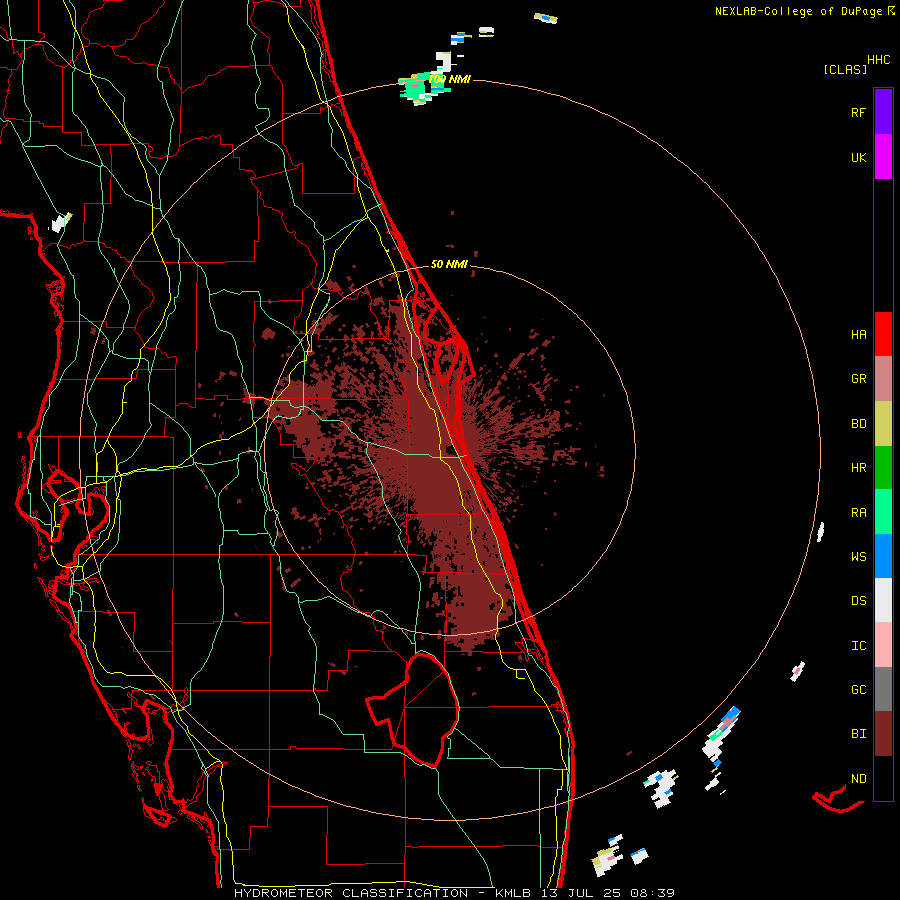Click the HYDROMETEOR CLASSIFICATION caption text
The width and height of the screenshot is (900, 900).
coord(351,893)
